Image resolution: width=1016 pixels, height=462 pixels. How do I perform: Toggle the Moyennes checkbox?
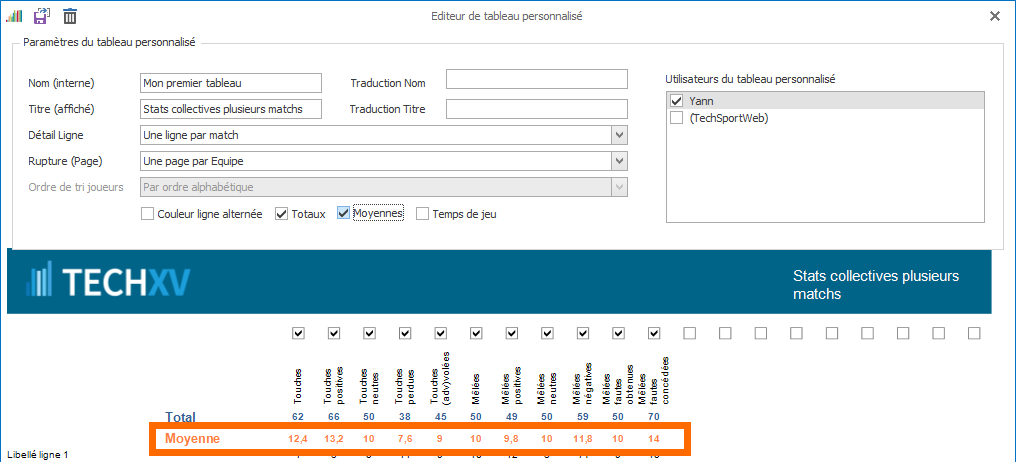point(344,213)
